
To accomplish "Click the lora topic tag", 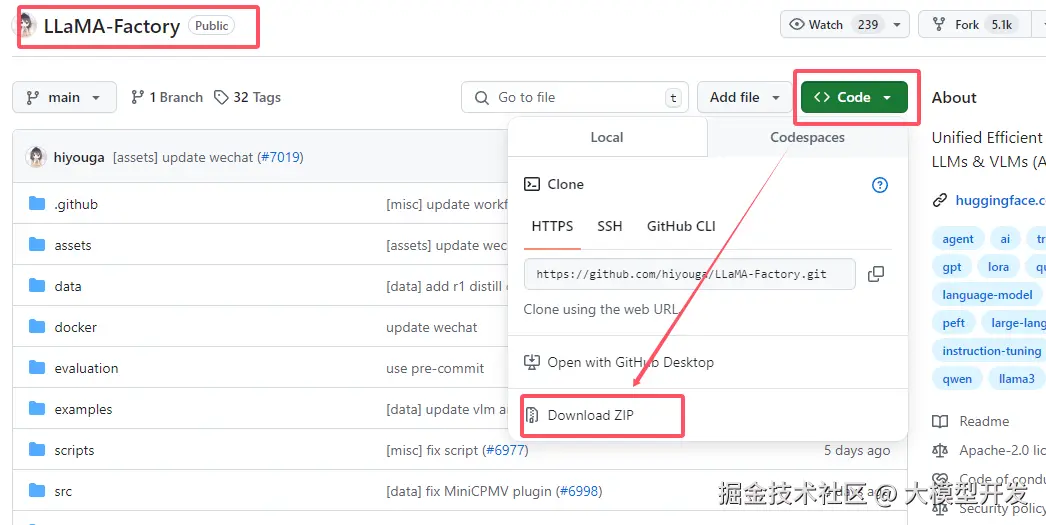I will (998, 267).
